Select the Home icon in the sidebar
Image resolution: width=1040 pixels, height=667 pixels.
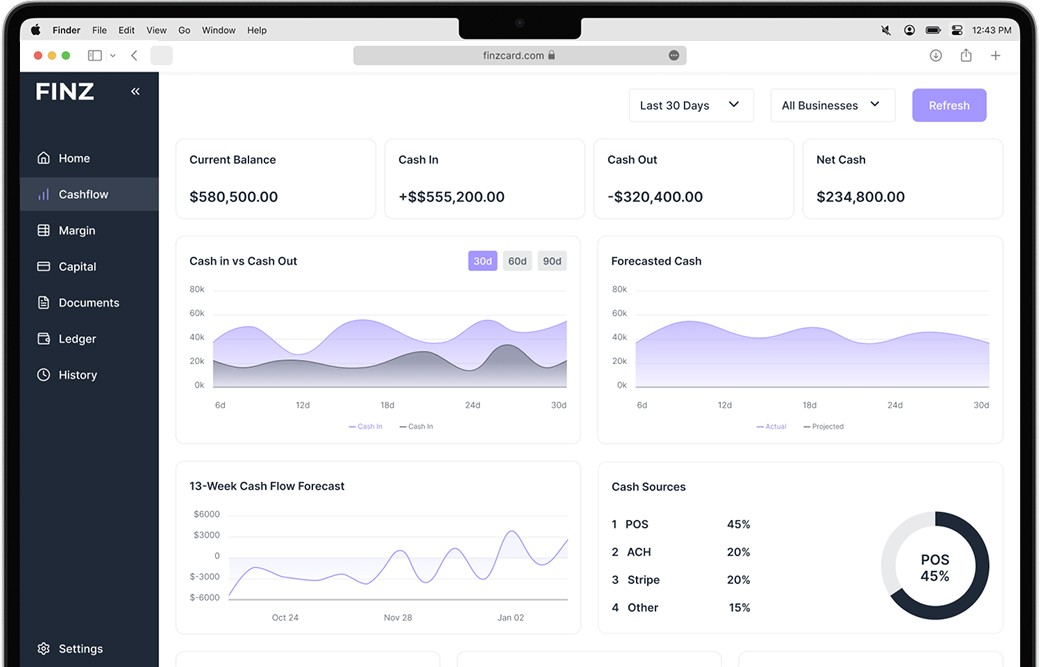(x=44, y=158)
